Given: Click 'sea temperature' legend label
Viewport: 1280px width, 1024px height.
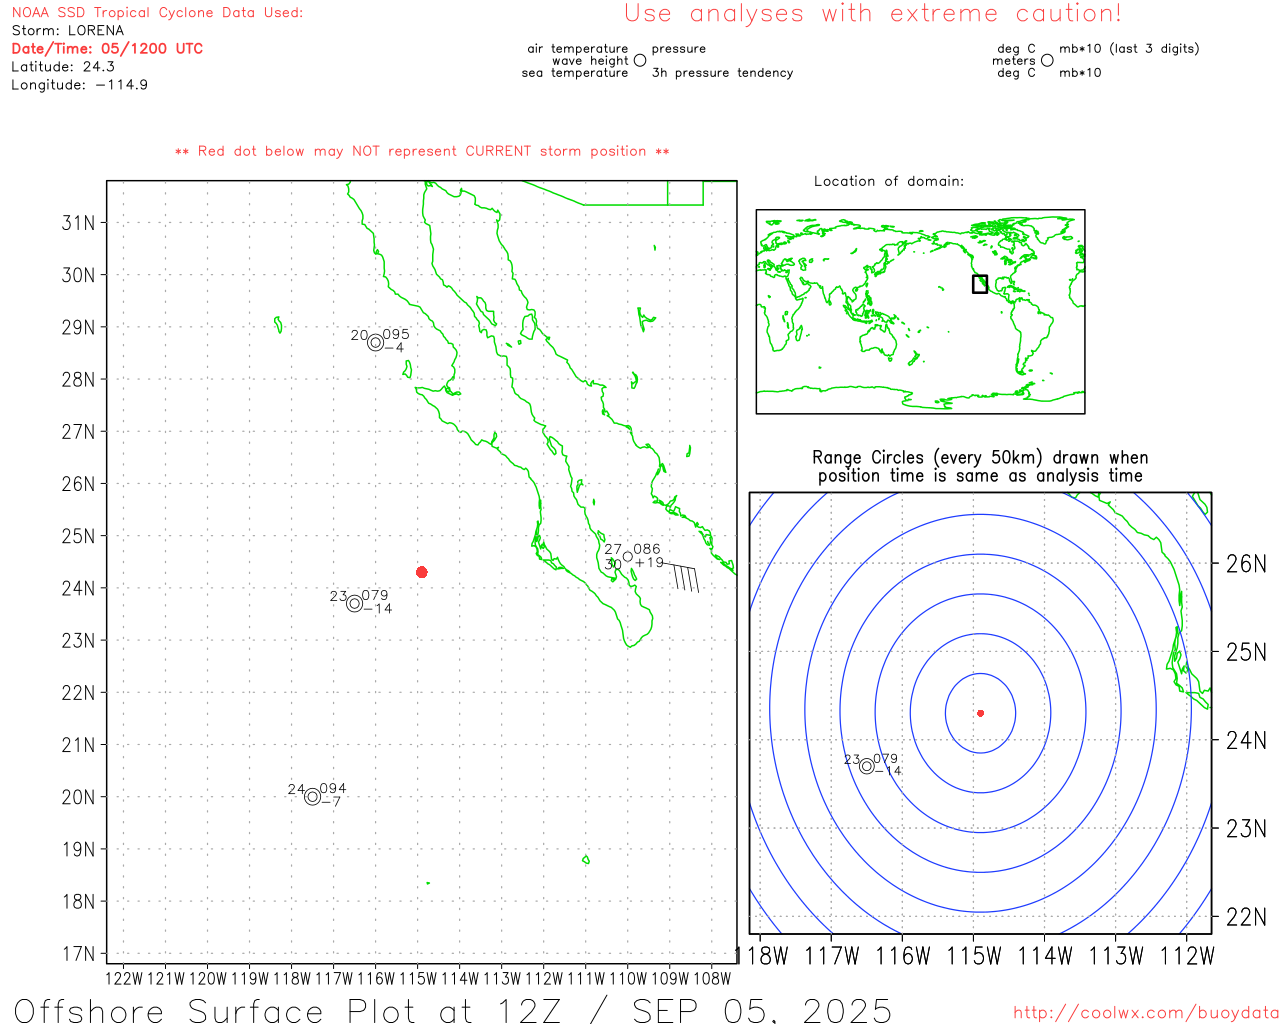Looking at the screenshot, I should tap(575, 73).
